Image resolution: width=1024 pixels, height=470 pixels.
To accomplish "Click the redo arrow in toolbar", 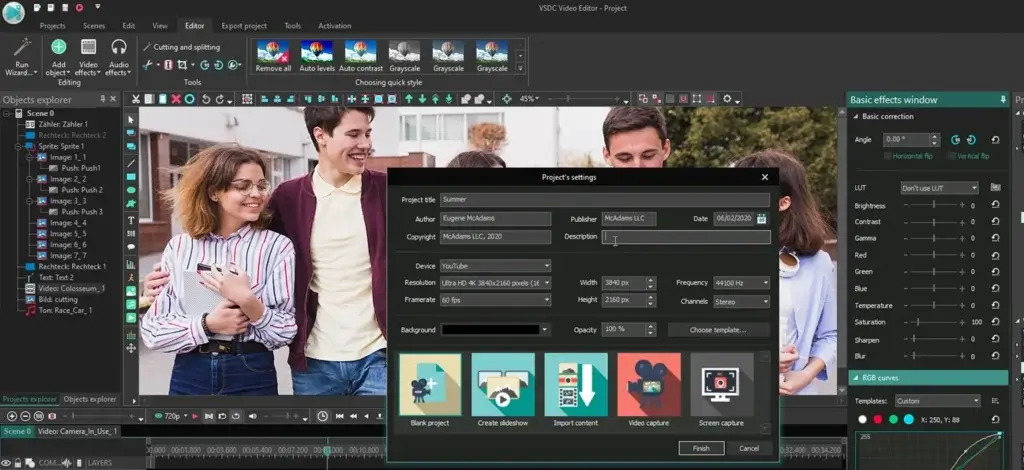I will coord(220,99).
